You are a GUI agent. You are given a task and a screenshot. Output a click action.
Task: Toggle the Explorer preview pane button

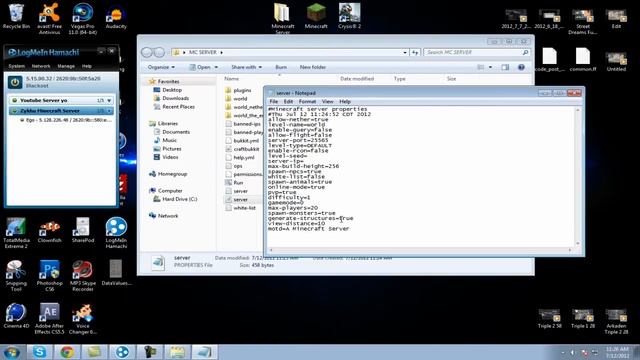(505, 67)
